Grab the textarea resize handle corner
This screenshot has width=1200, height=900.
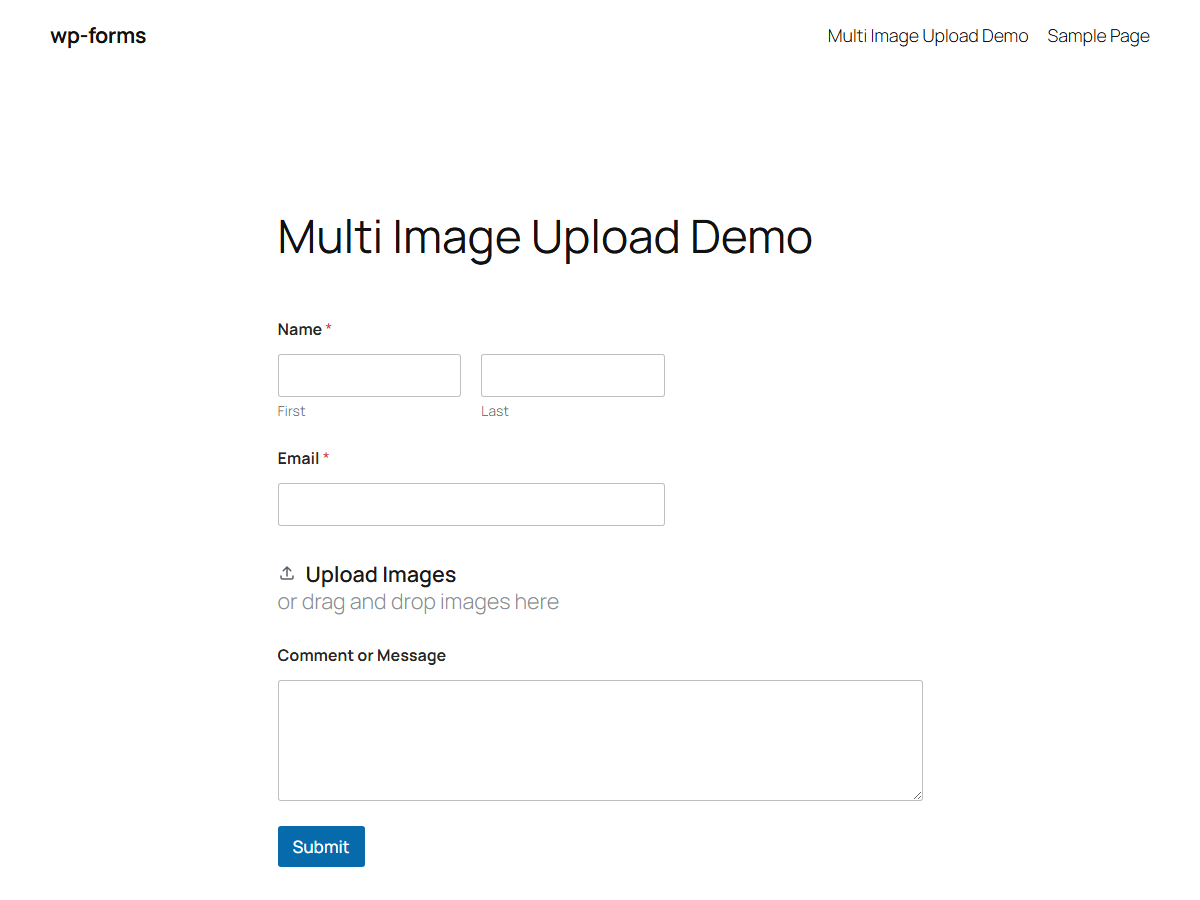(x=916, y=794)
